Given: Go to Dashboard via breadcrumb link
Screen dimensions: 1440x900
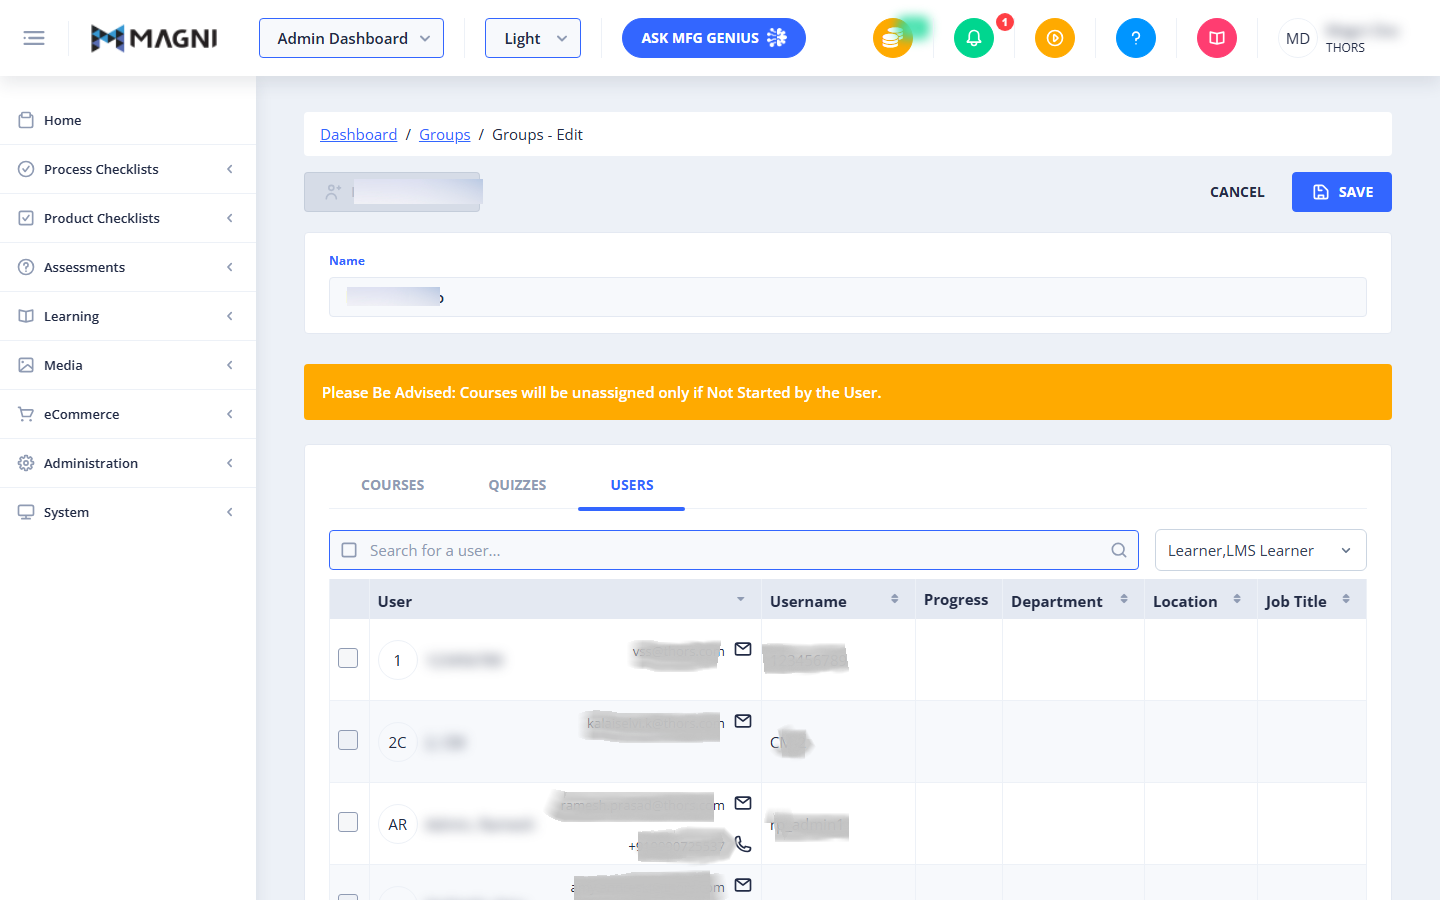Looking at the screenshot, I should click(358, 134).
